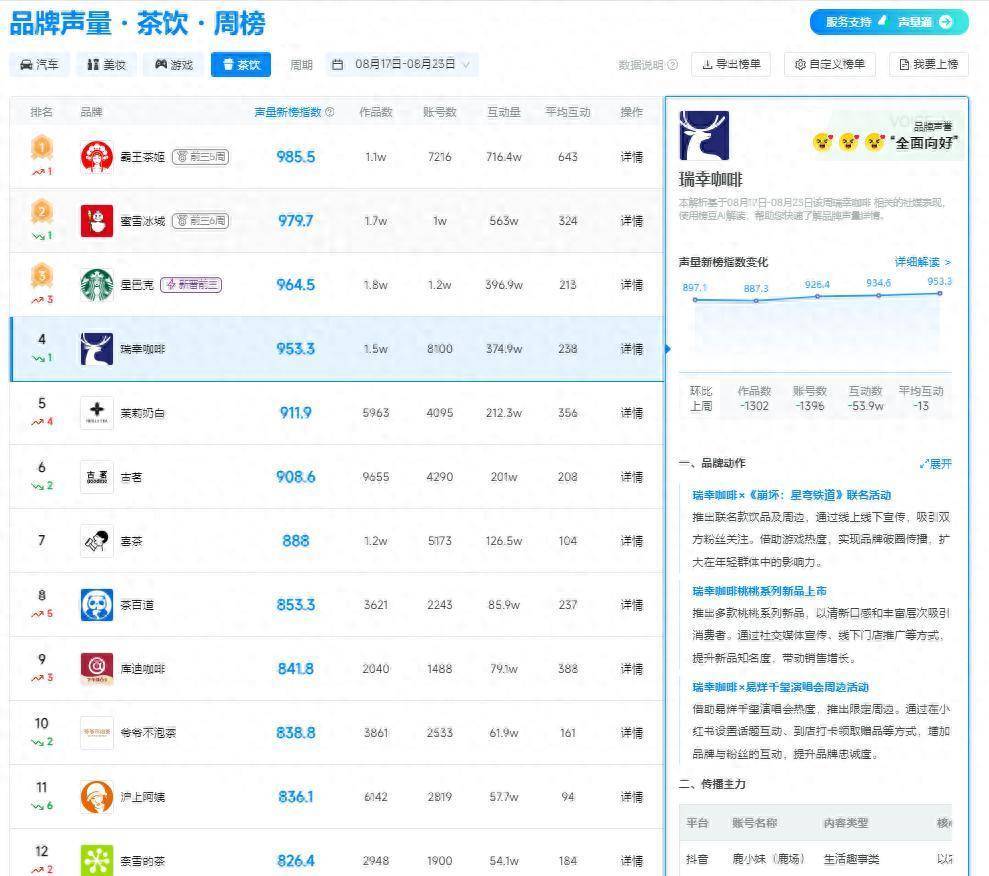Click blue arrow beside selected 瑞幸咖啡 row
The height and width of the screenshot is (876, 989).
click(666, 350)
